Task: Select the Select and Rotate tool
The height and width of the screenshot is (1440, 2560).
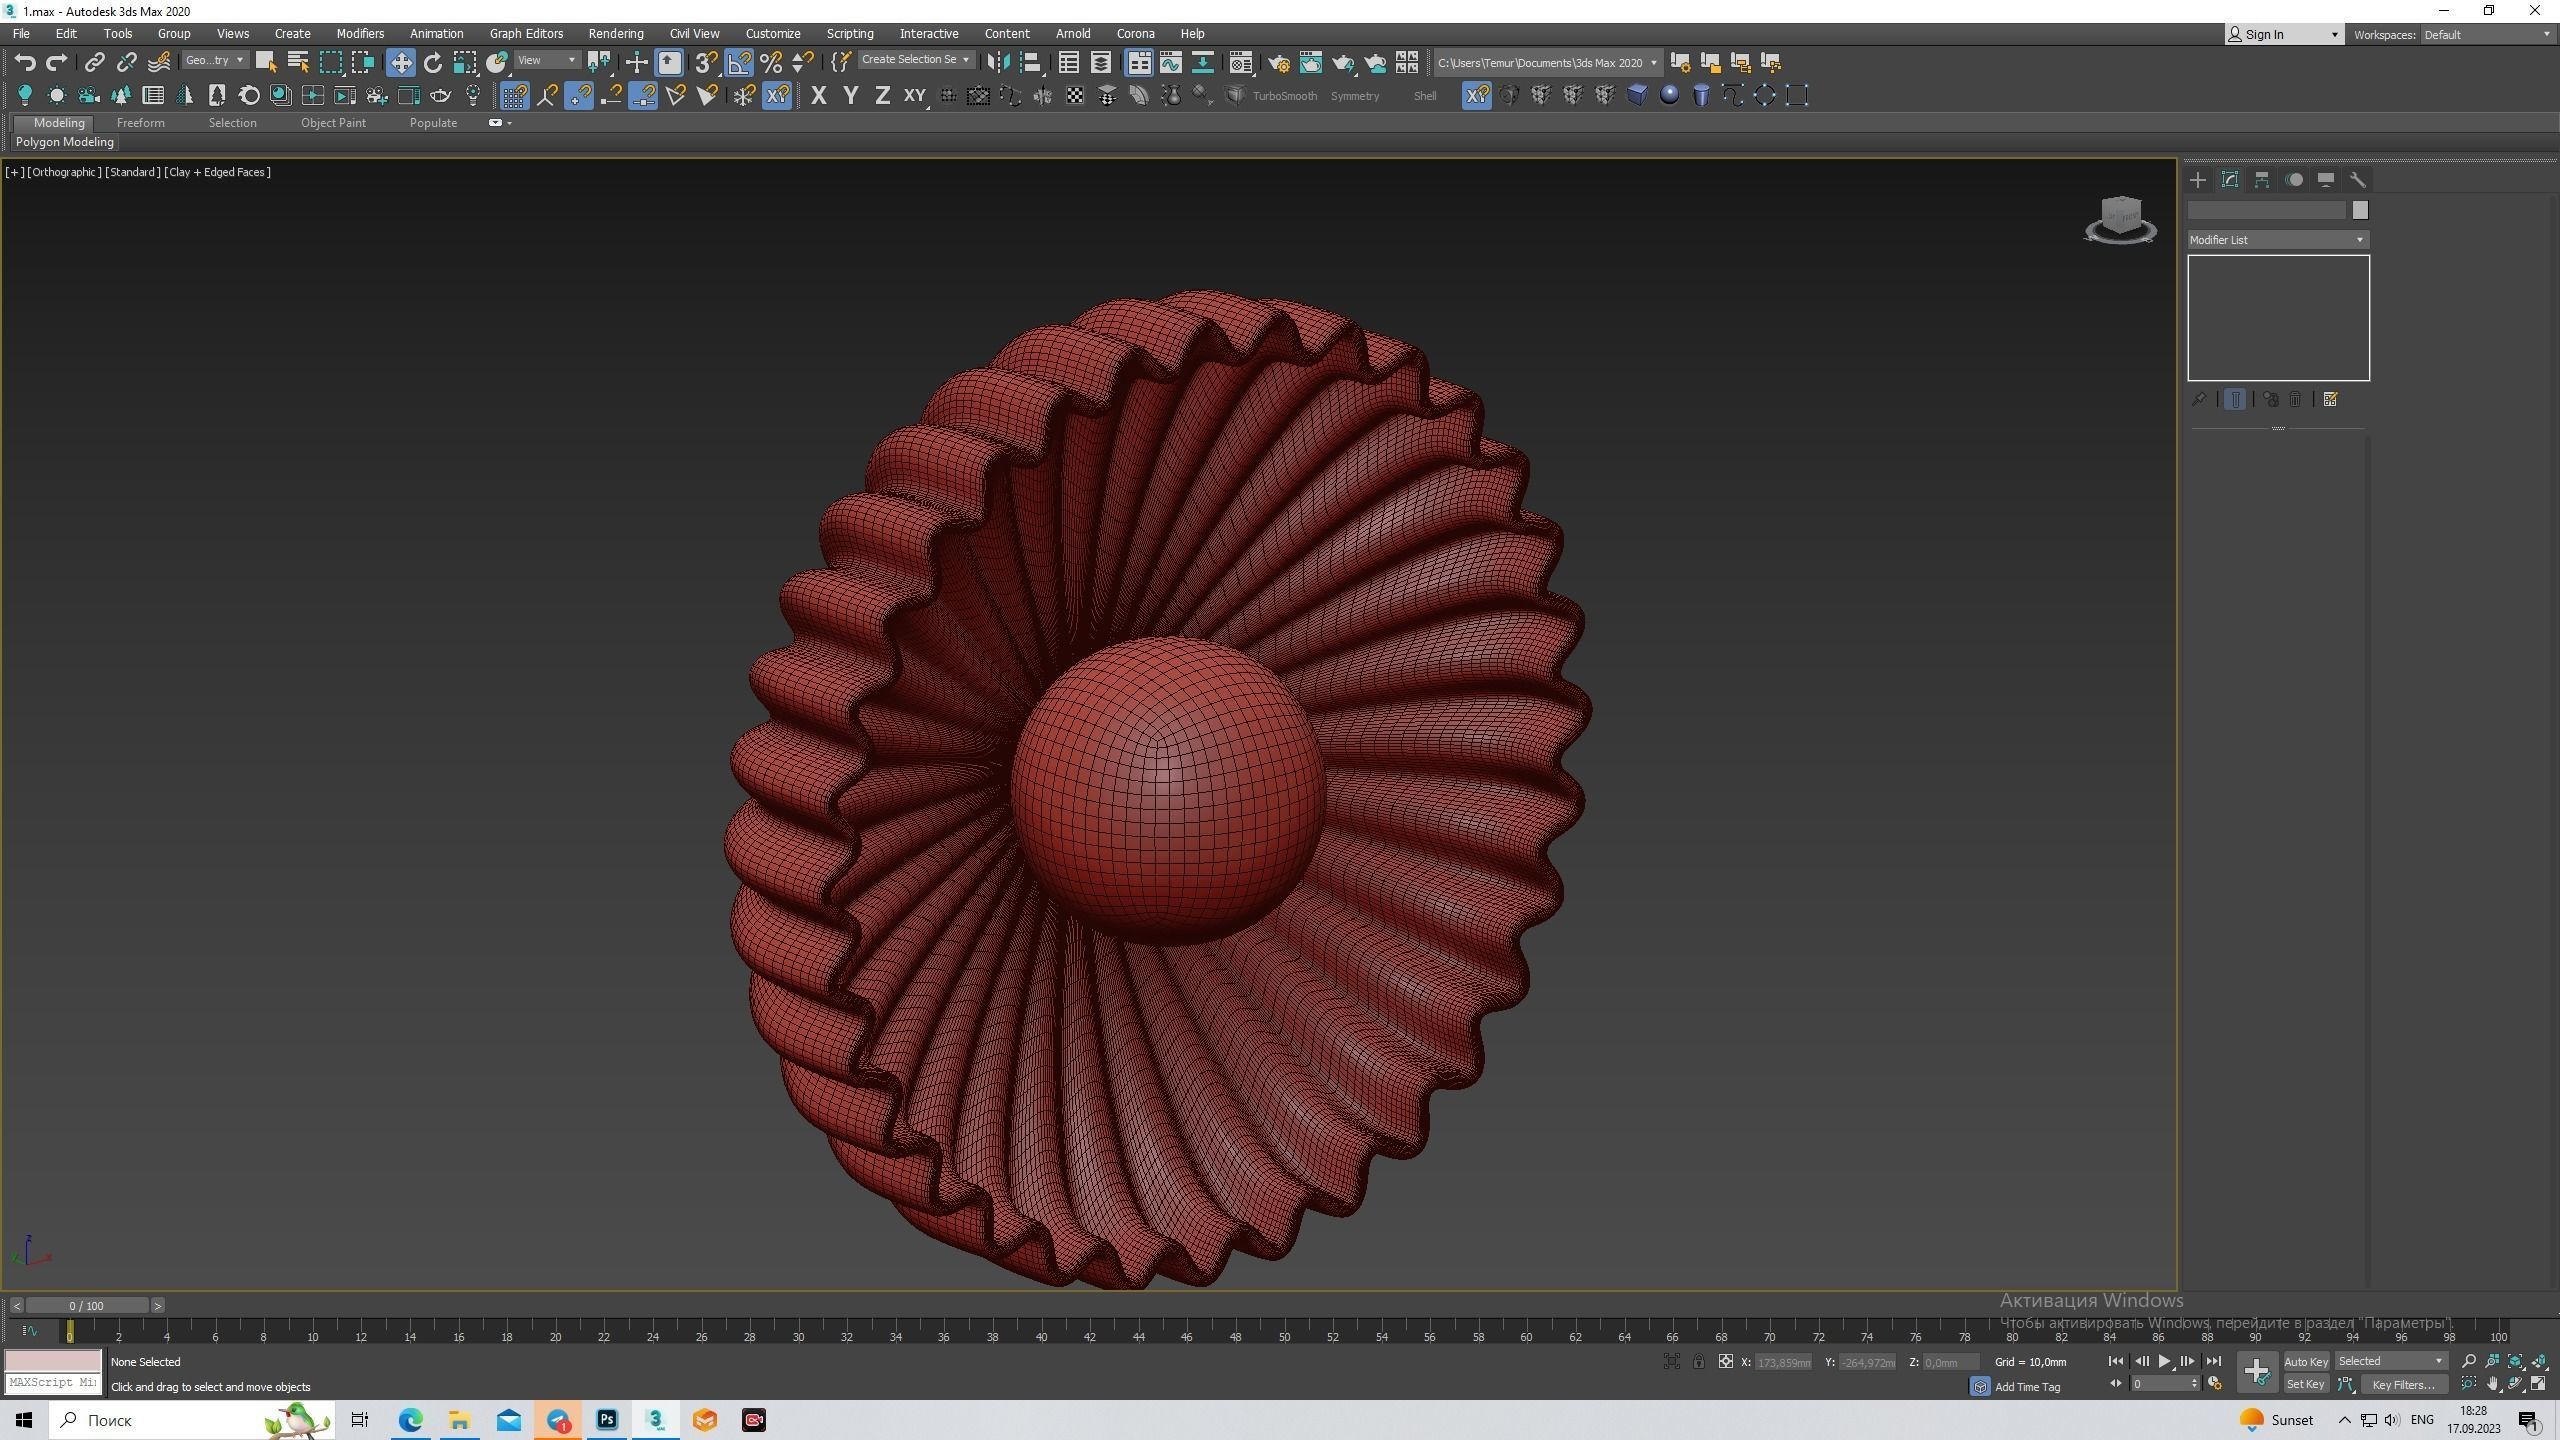Action: [432, 63]
